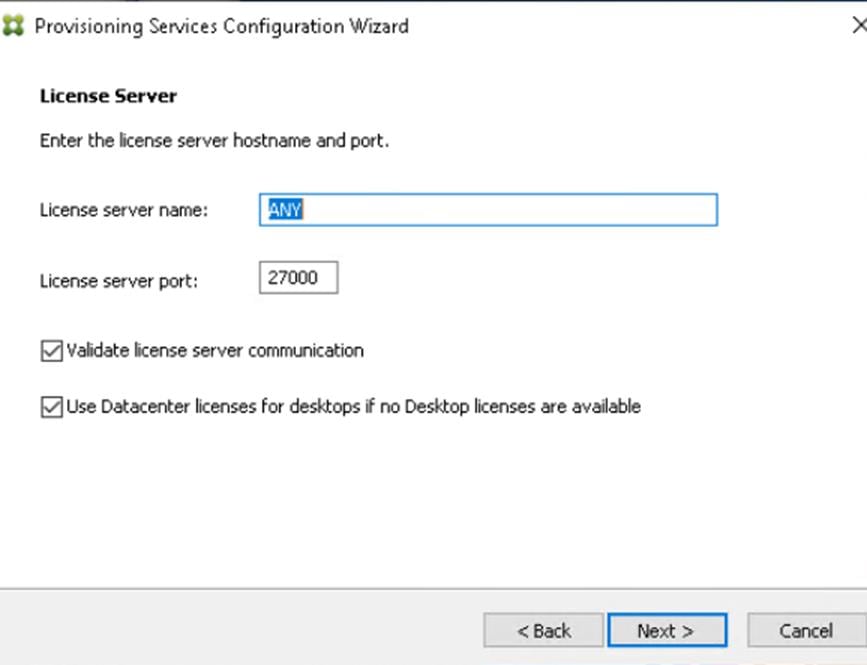The height and width of the screenshot is (665, 867).
Task: Click the 'License server port:' label
Action: click(x=119, y=281)
